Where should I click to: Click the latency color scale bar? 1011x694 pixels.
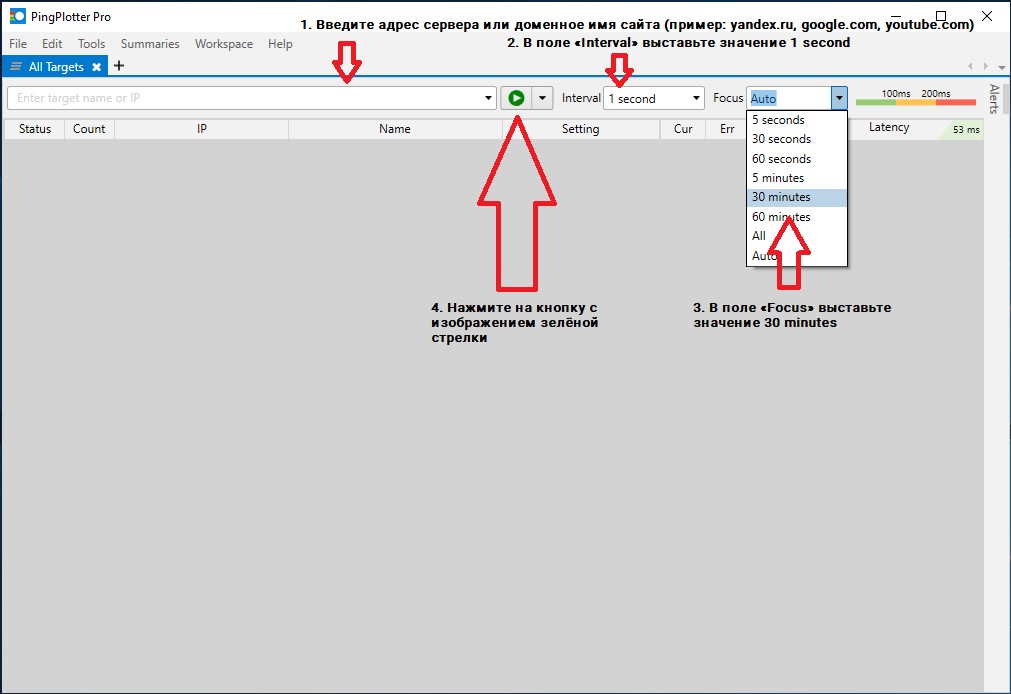916,102
